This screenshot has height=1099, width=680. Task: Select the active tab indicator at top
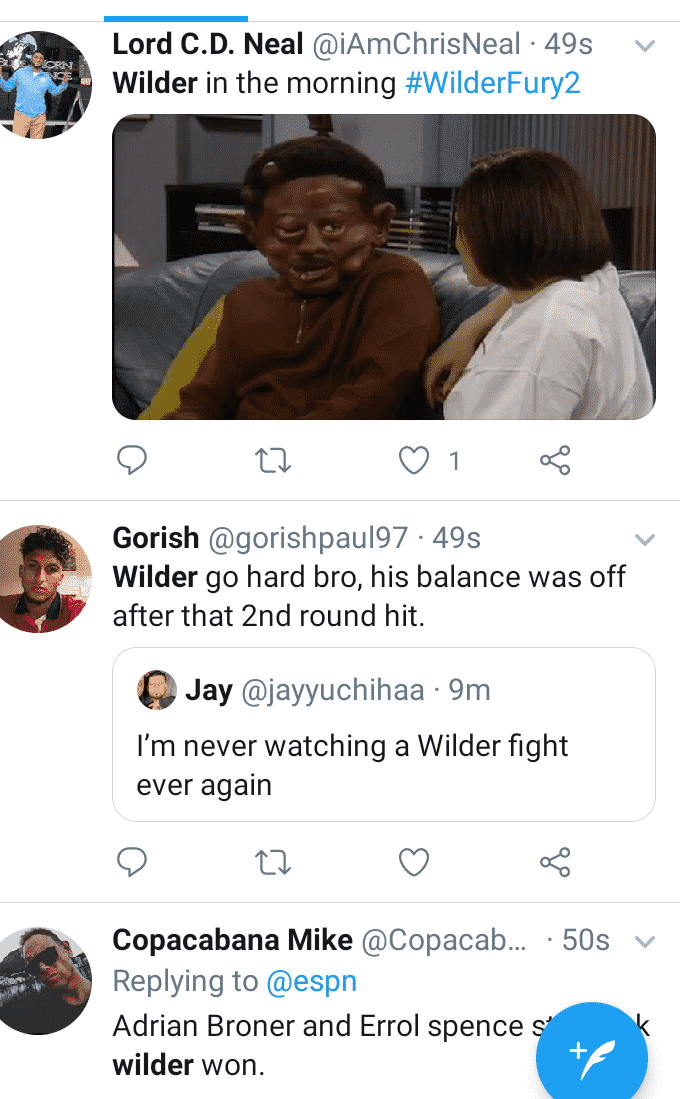click(176, 18)
